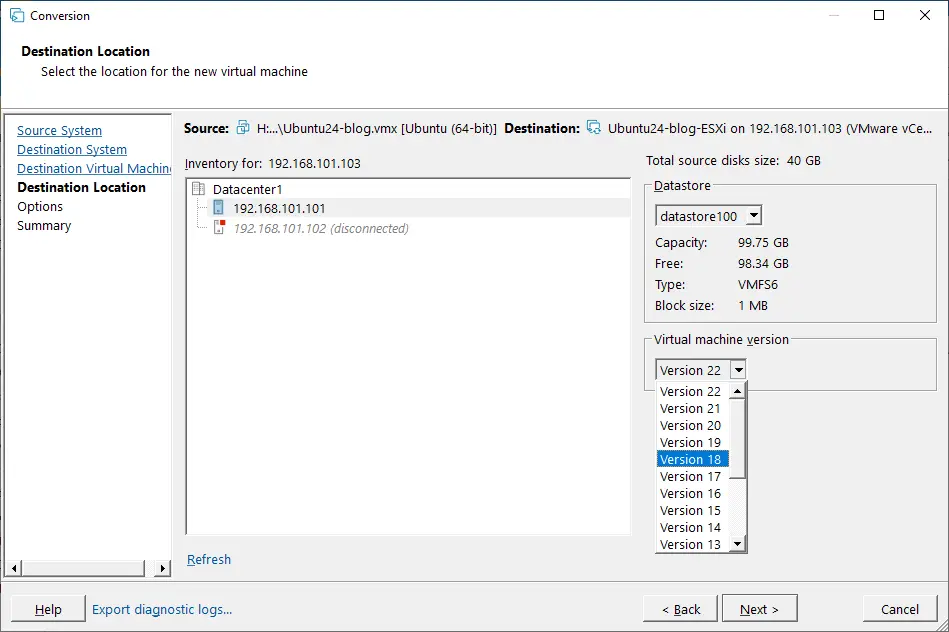The height and width of the screenshot is (632, 949).
Task: Click the Help button
Action: (48, 609)
